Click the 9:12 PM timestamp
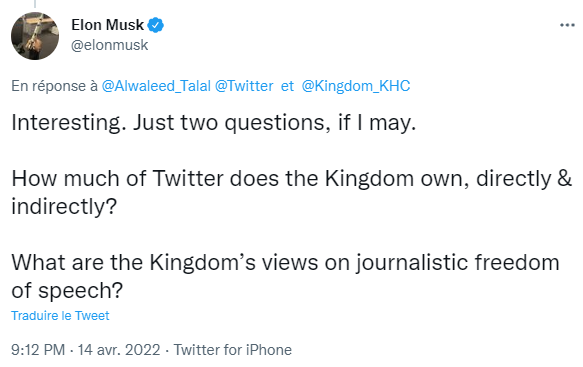This screenshot has width=583, height=367. (x=38, y=350)
